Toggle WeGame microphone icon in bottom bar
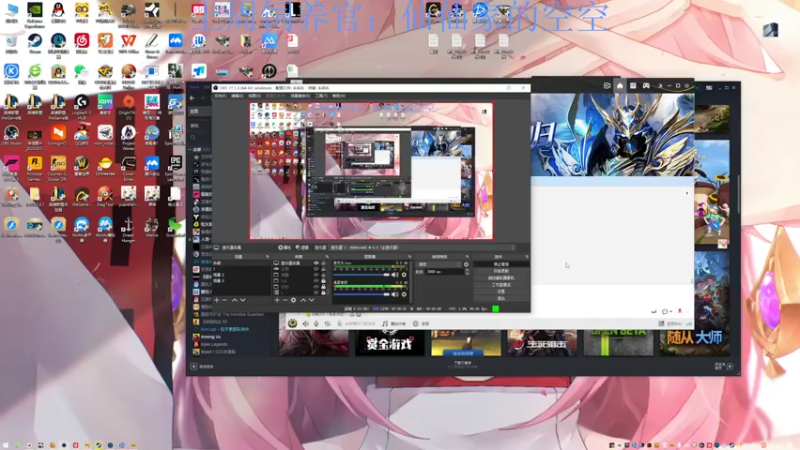 point(316,323)
